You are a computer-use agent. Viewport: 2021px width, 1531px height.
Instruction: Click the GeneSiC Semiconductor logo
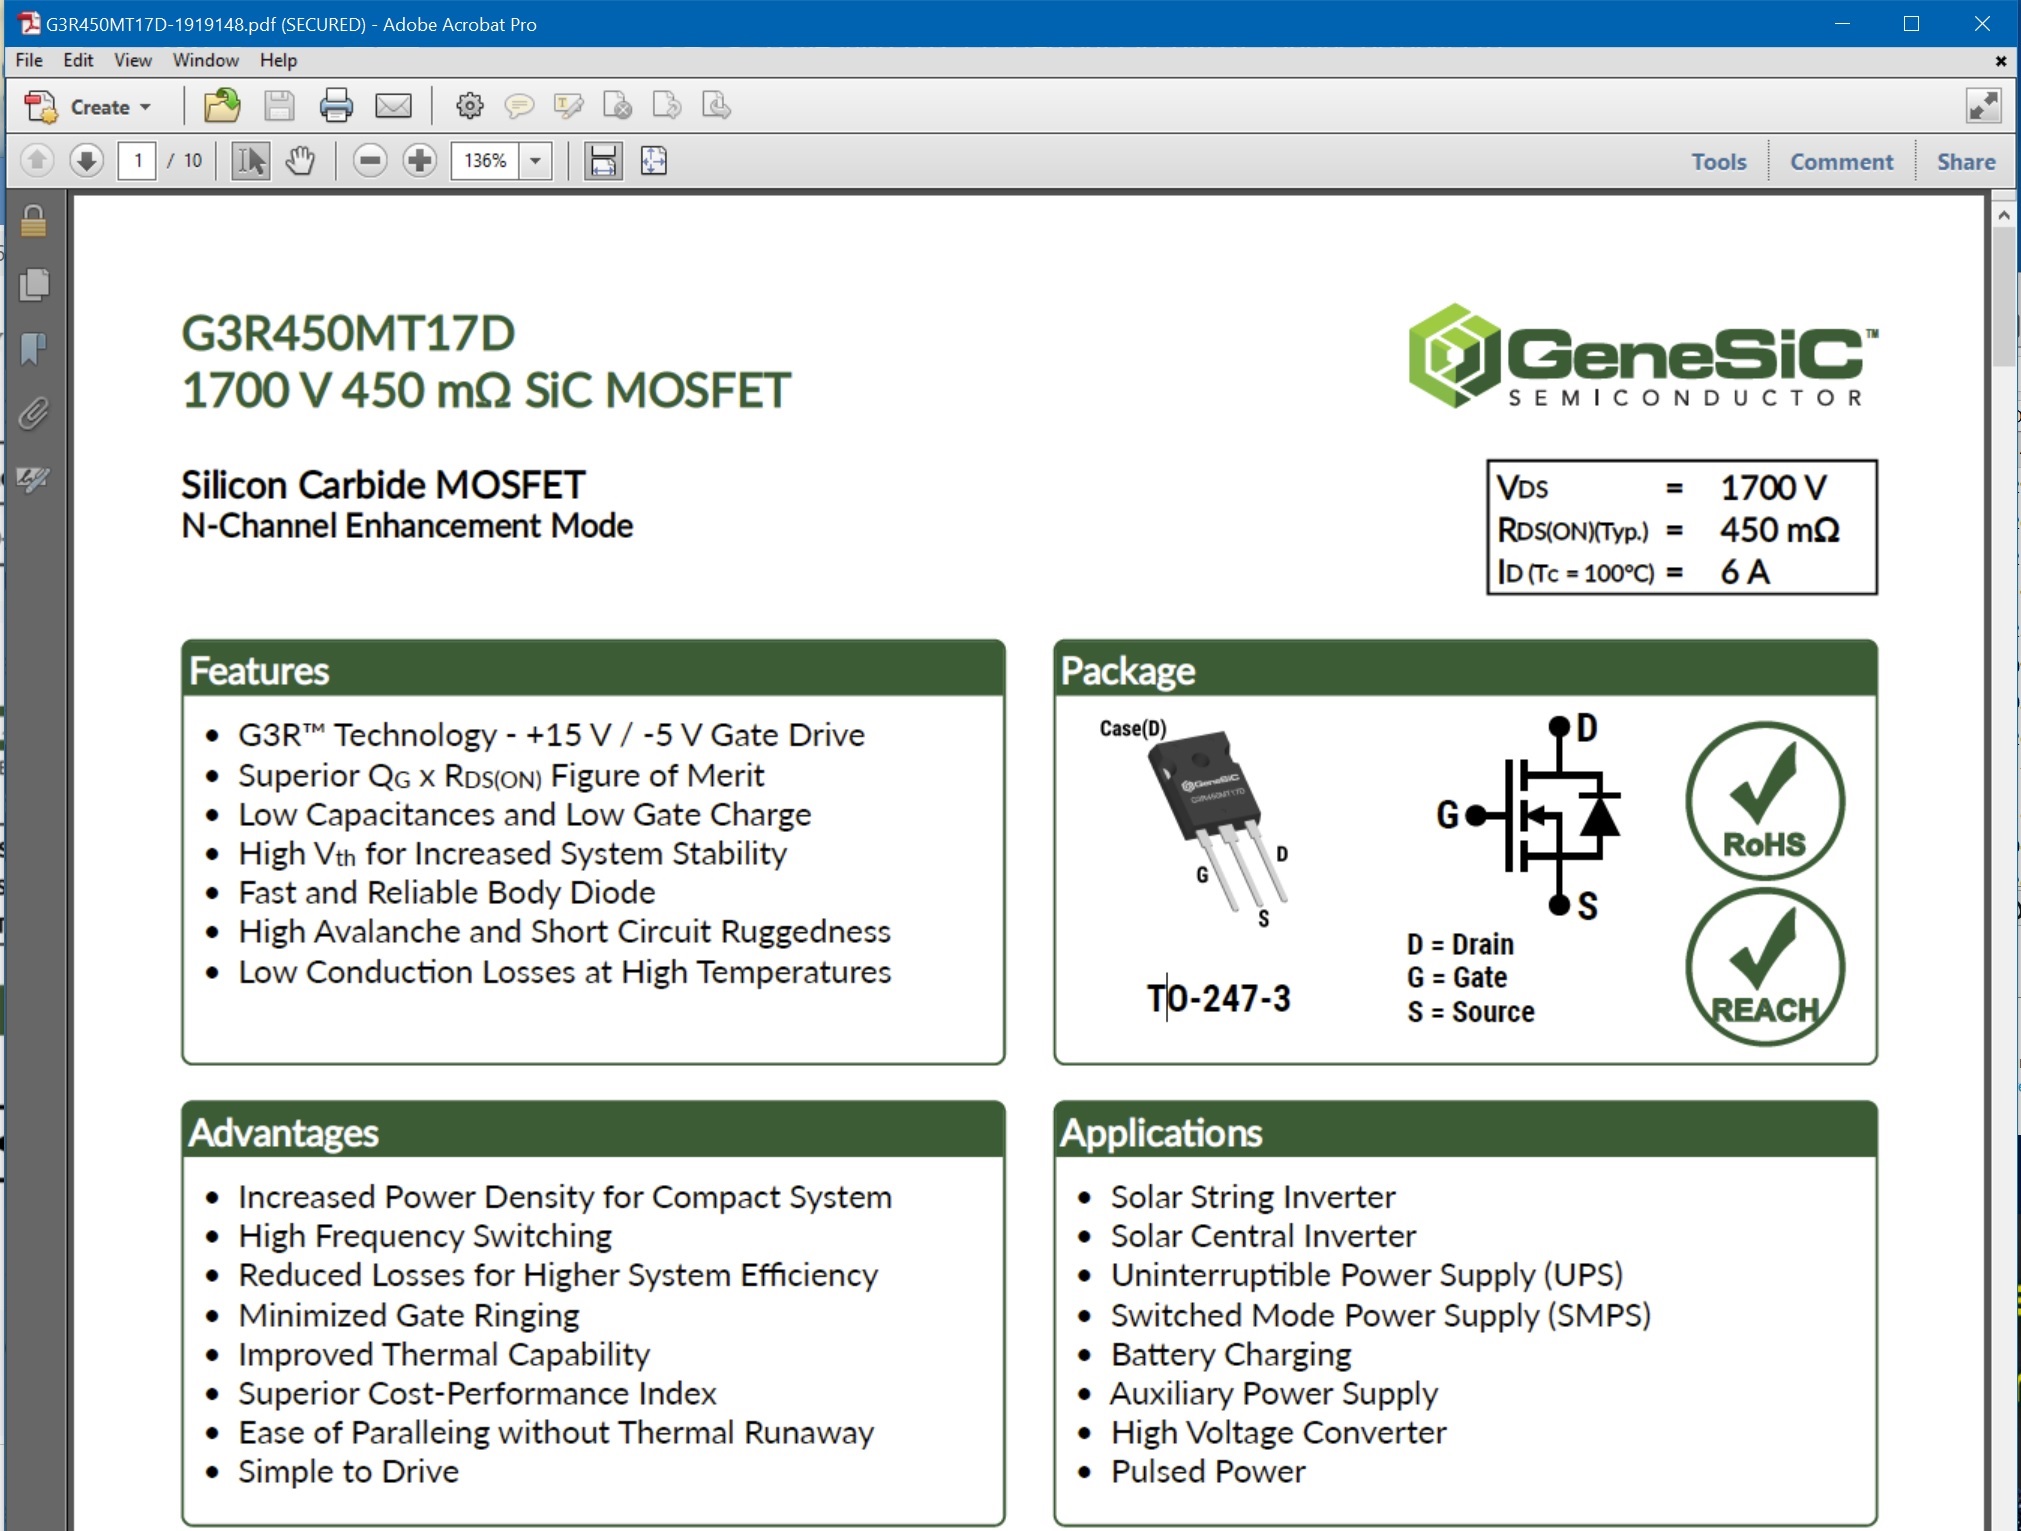pos(1643,356)
